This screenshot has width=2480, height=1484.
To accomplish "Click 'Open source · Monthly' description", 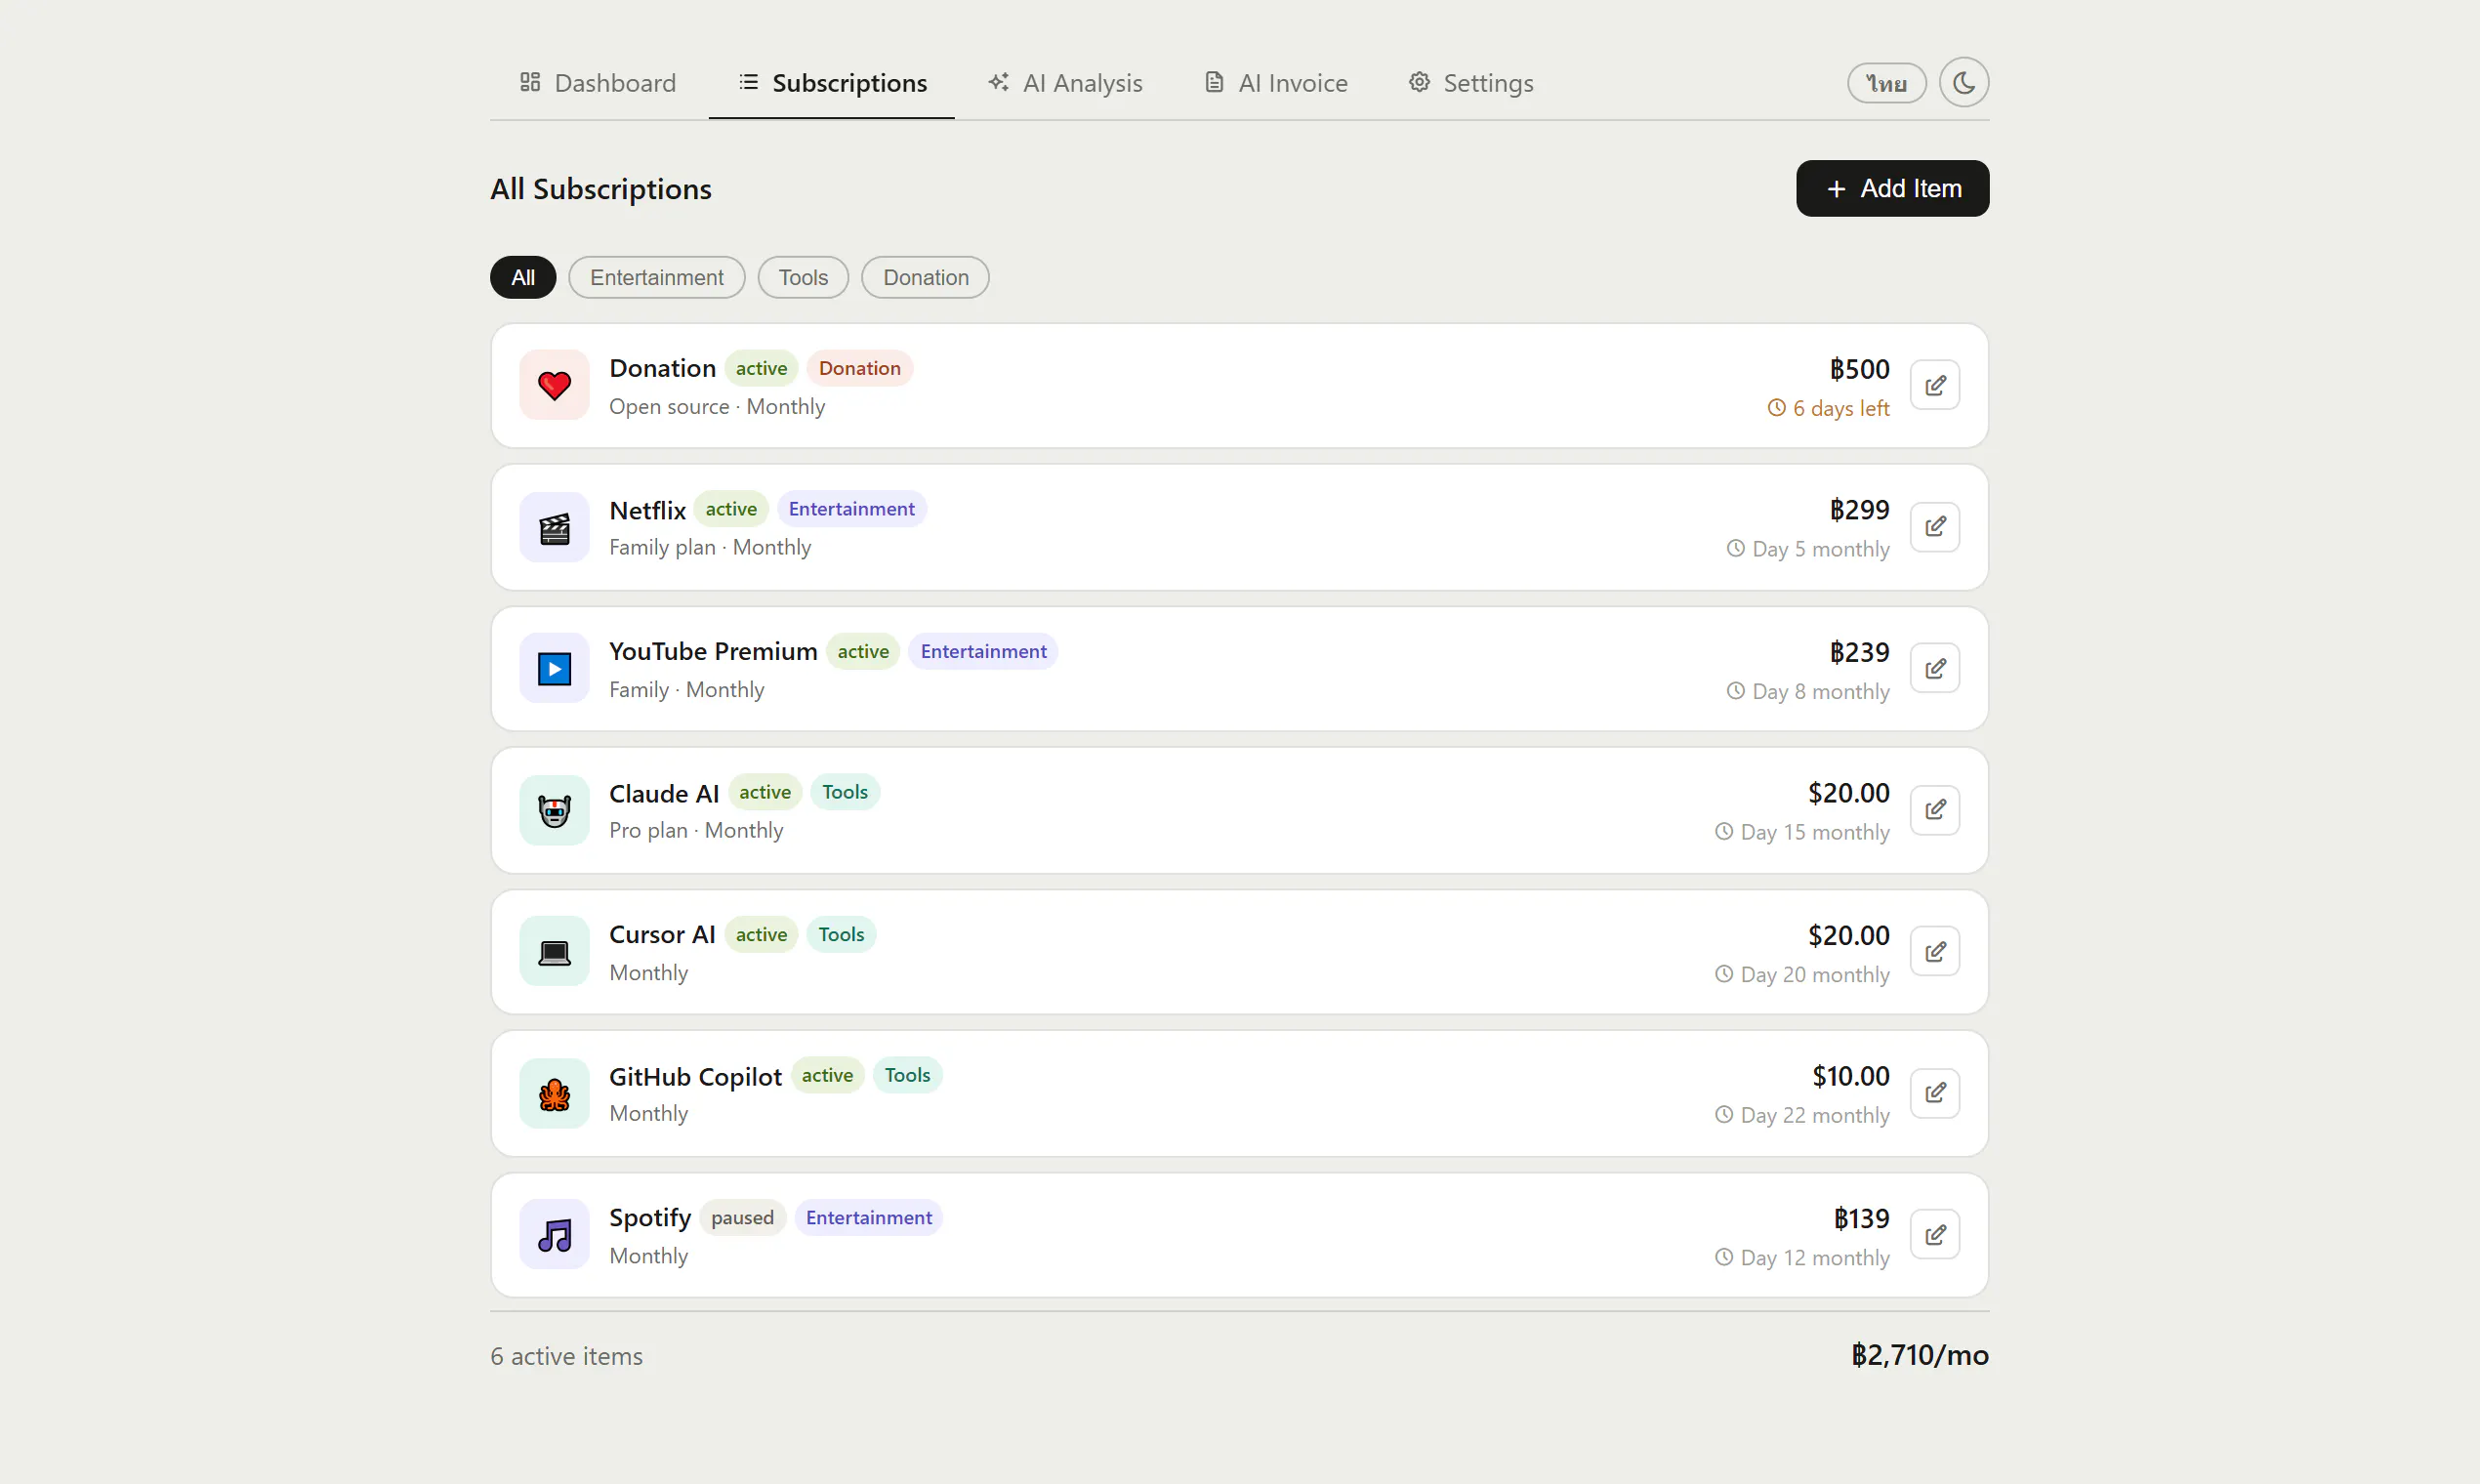I will click(x=717, y=407).
